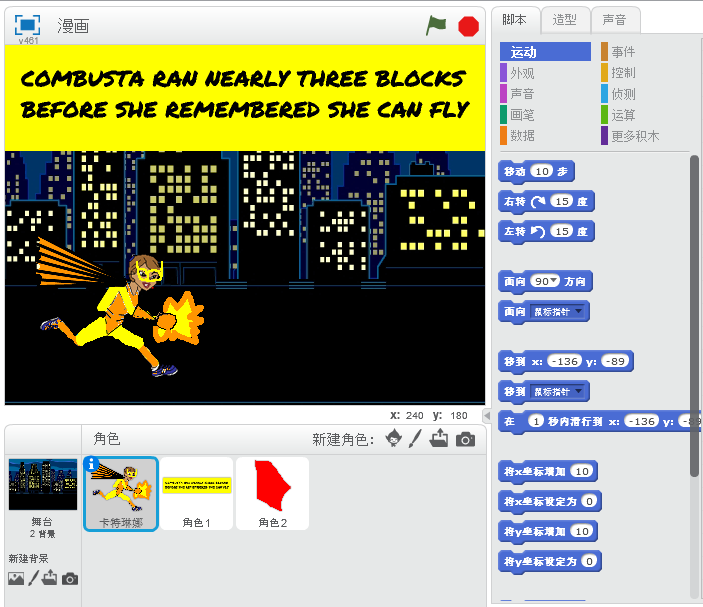Toggle full screen presentation mode icon
The width and height of the screenshot is (703, 607).
point(27,25)
